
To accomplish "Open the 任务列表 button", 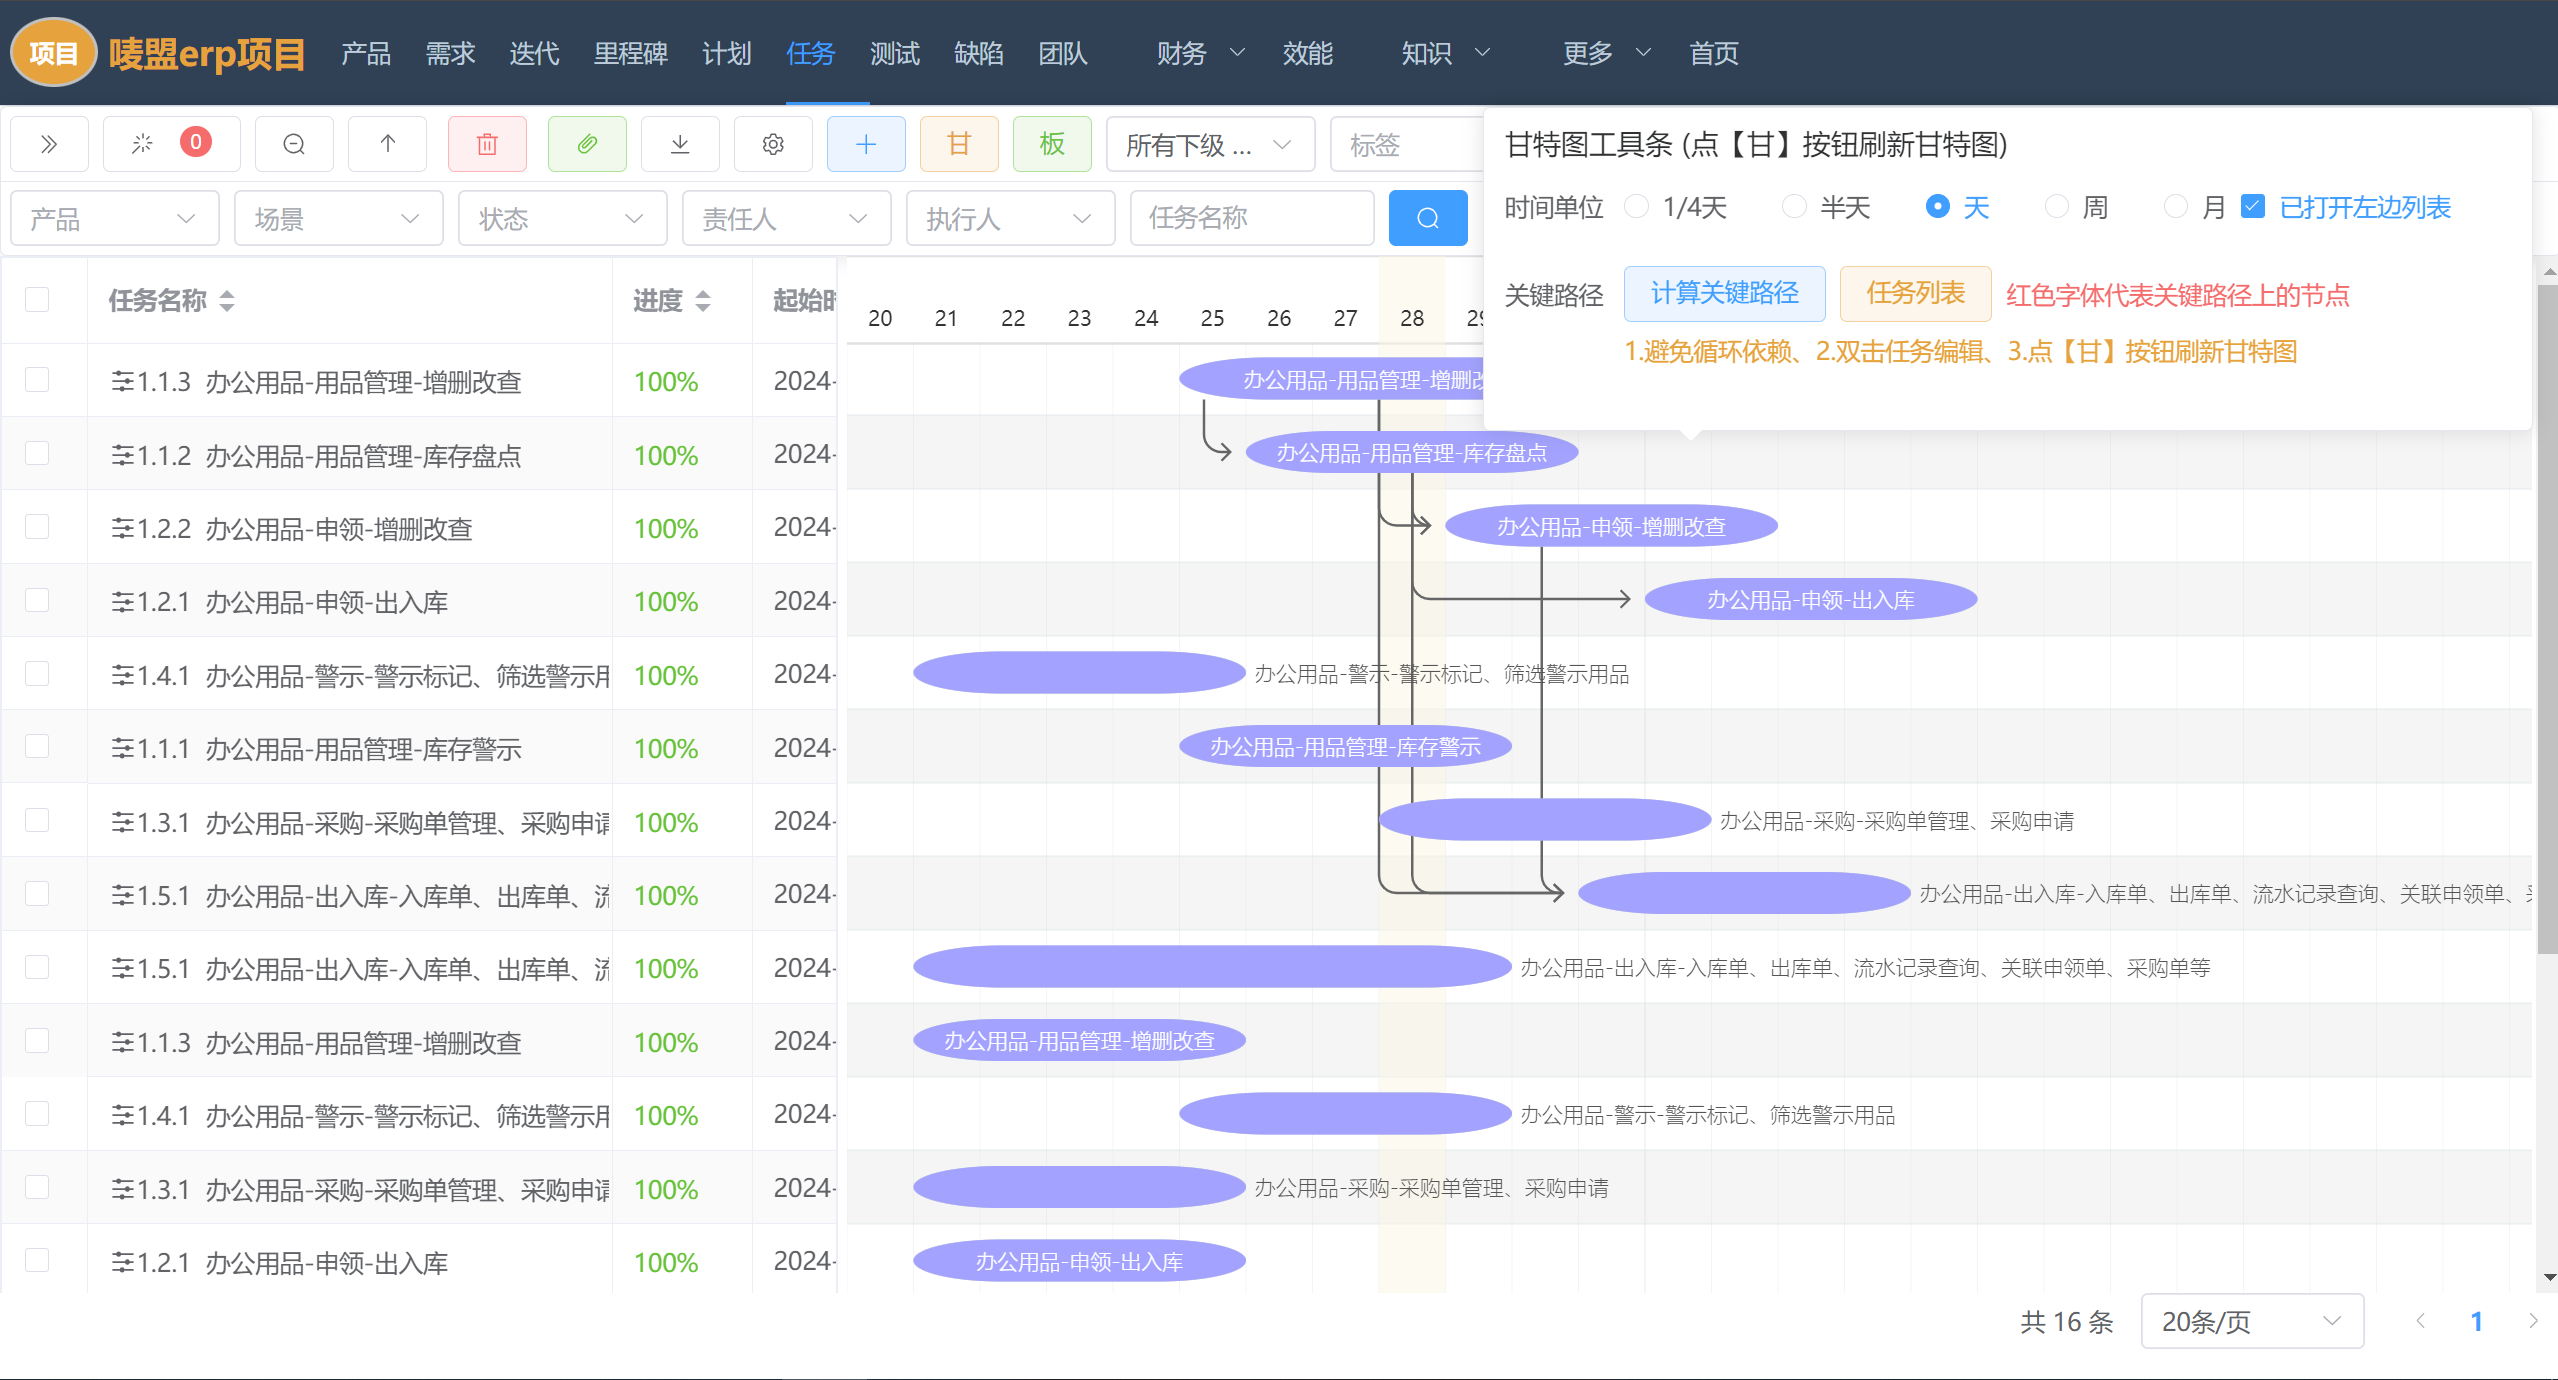I will point(1913,293).
